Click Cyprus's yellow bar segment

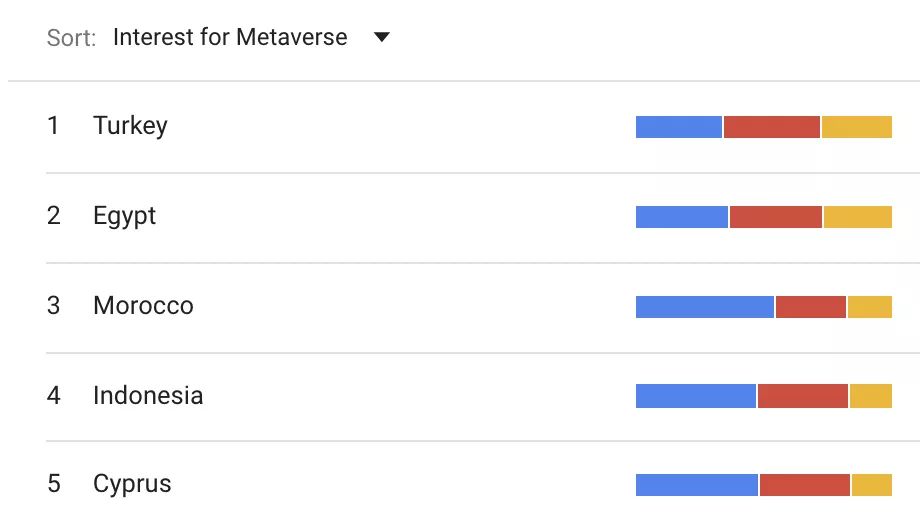point(872,485)
